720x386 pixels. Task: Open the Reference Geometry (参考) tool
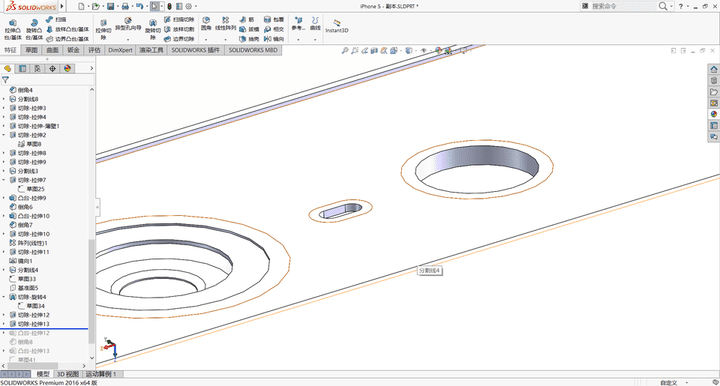coord(298,24)
